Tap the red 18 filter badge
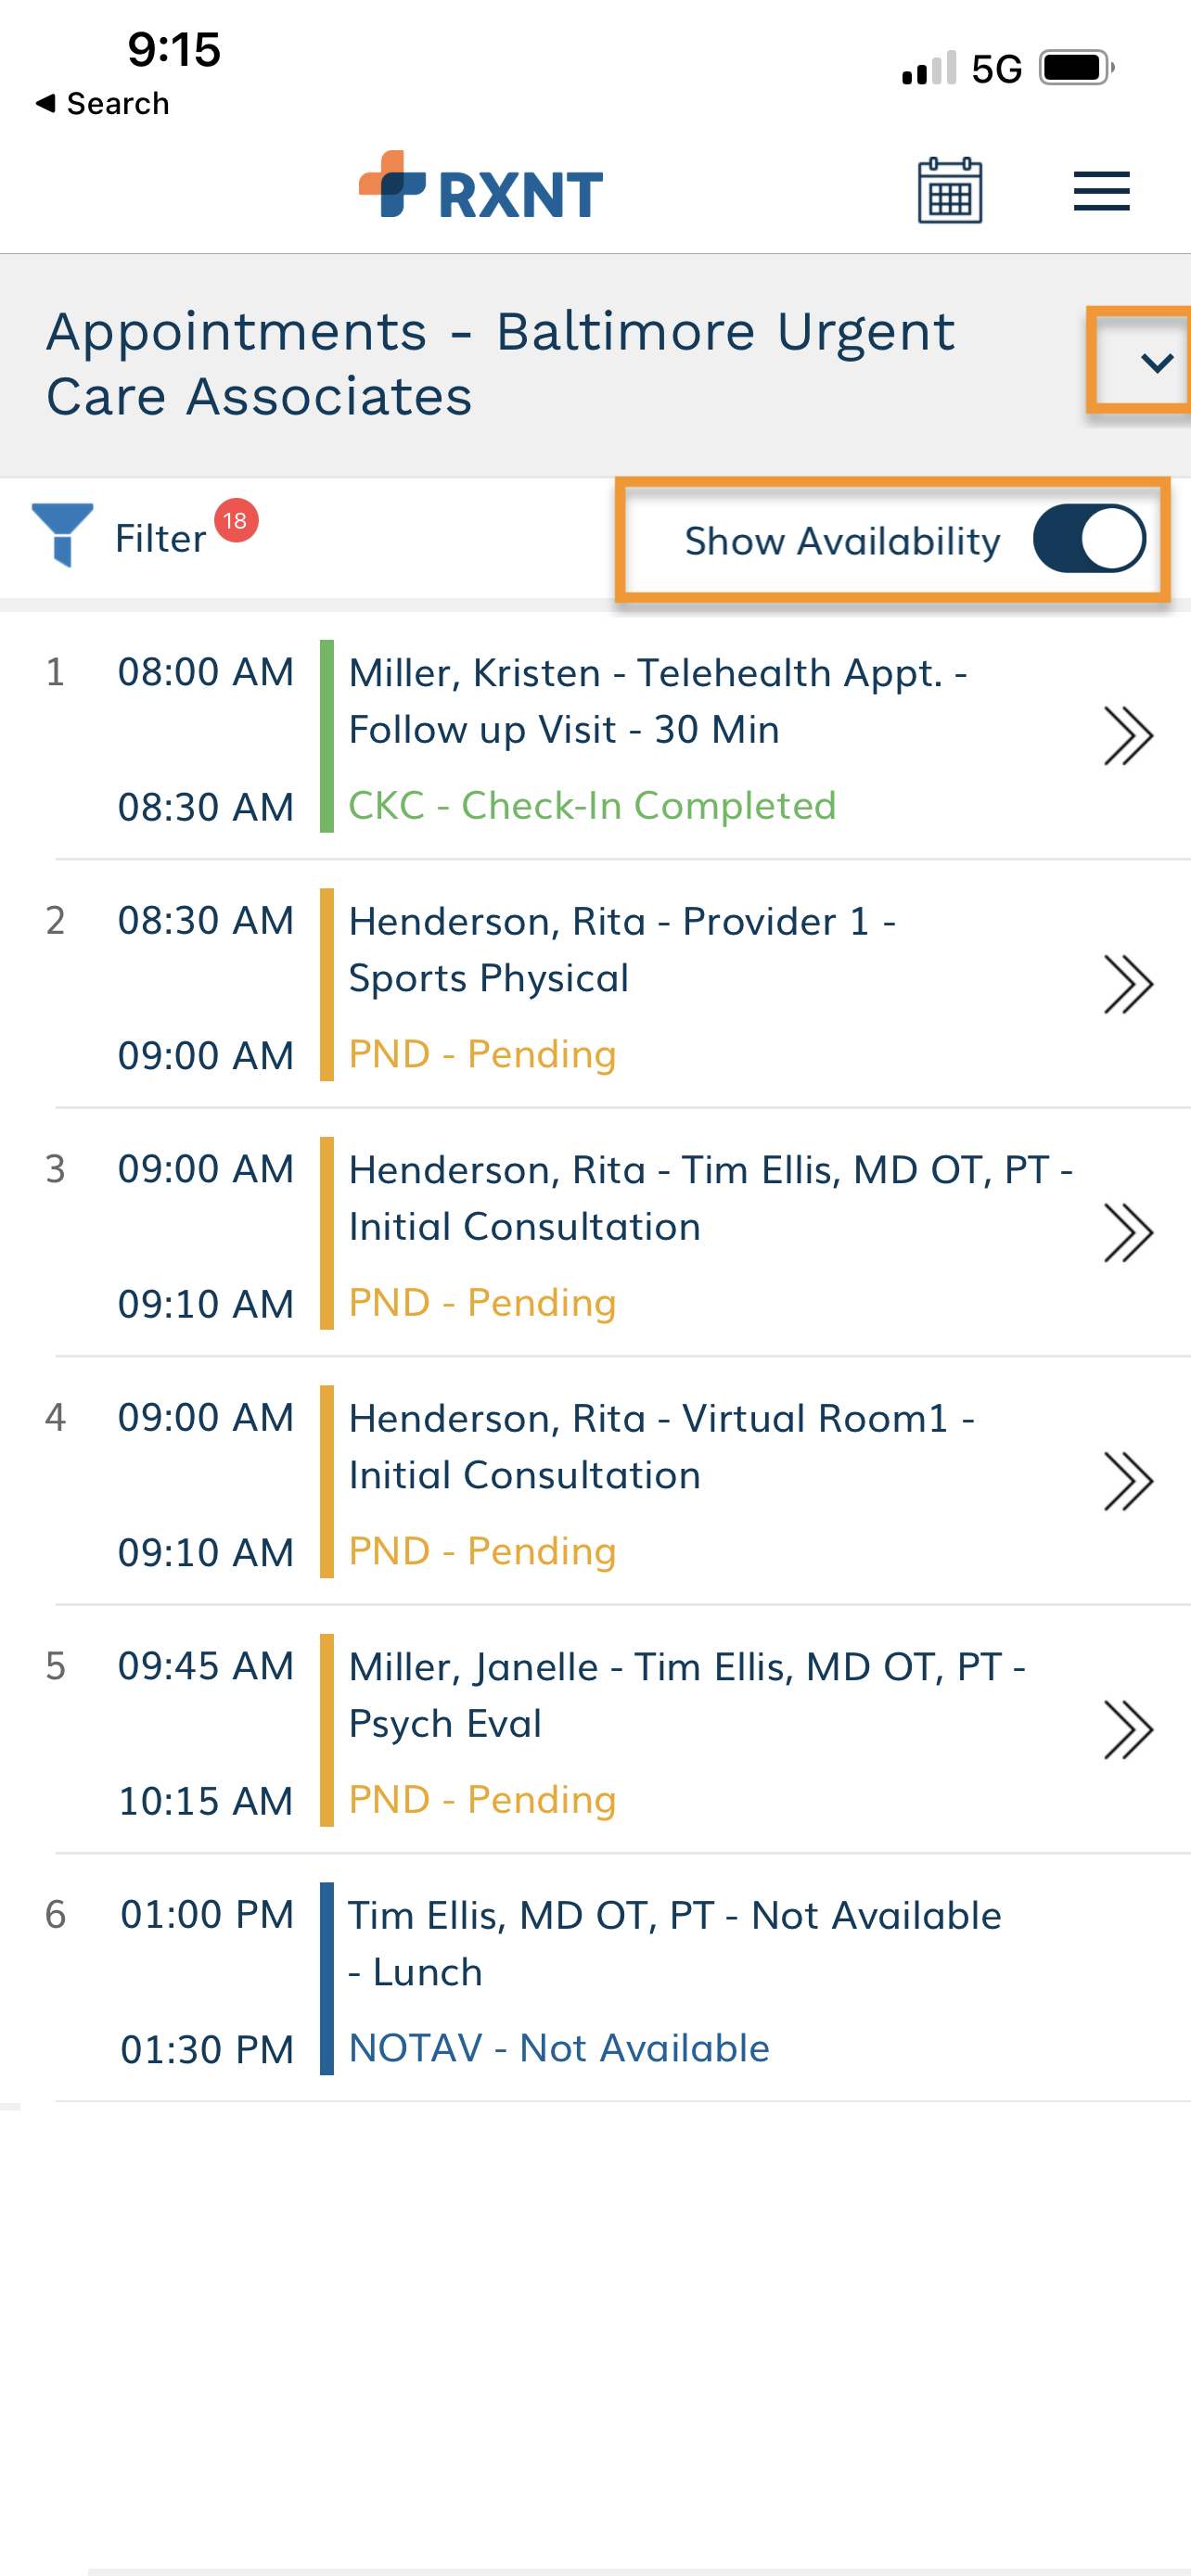 (x=236, y=520)
